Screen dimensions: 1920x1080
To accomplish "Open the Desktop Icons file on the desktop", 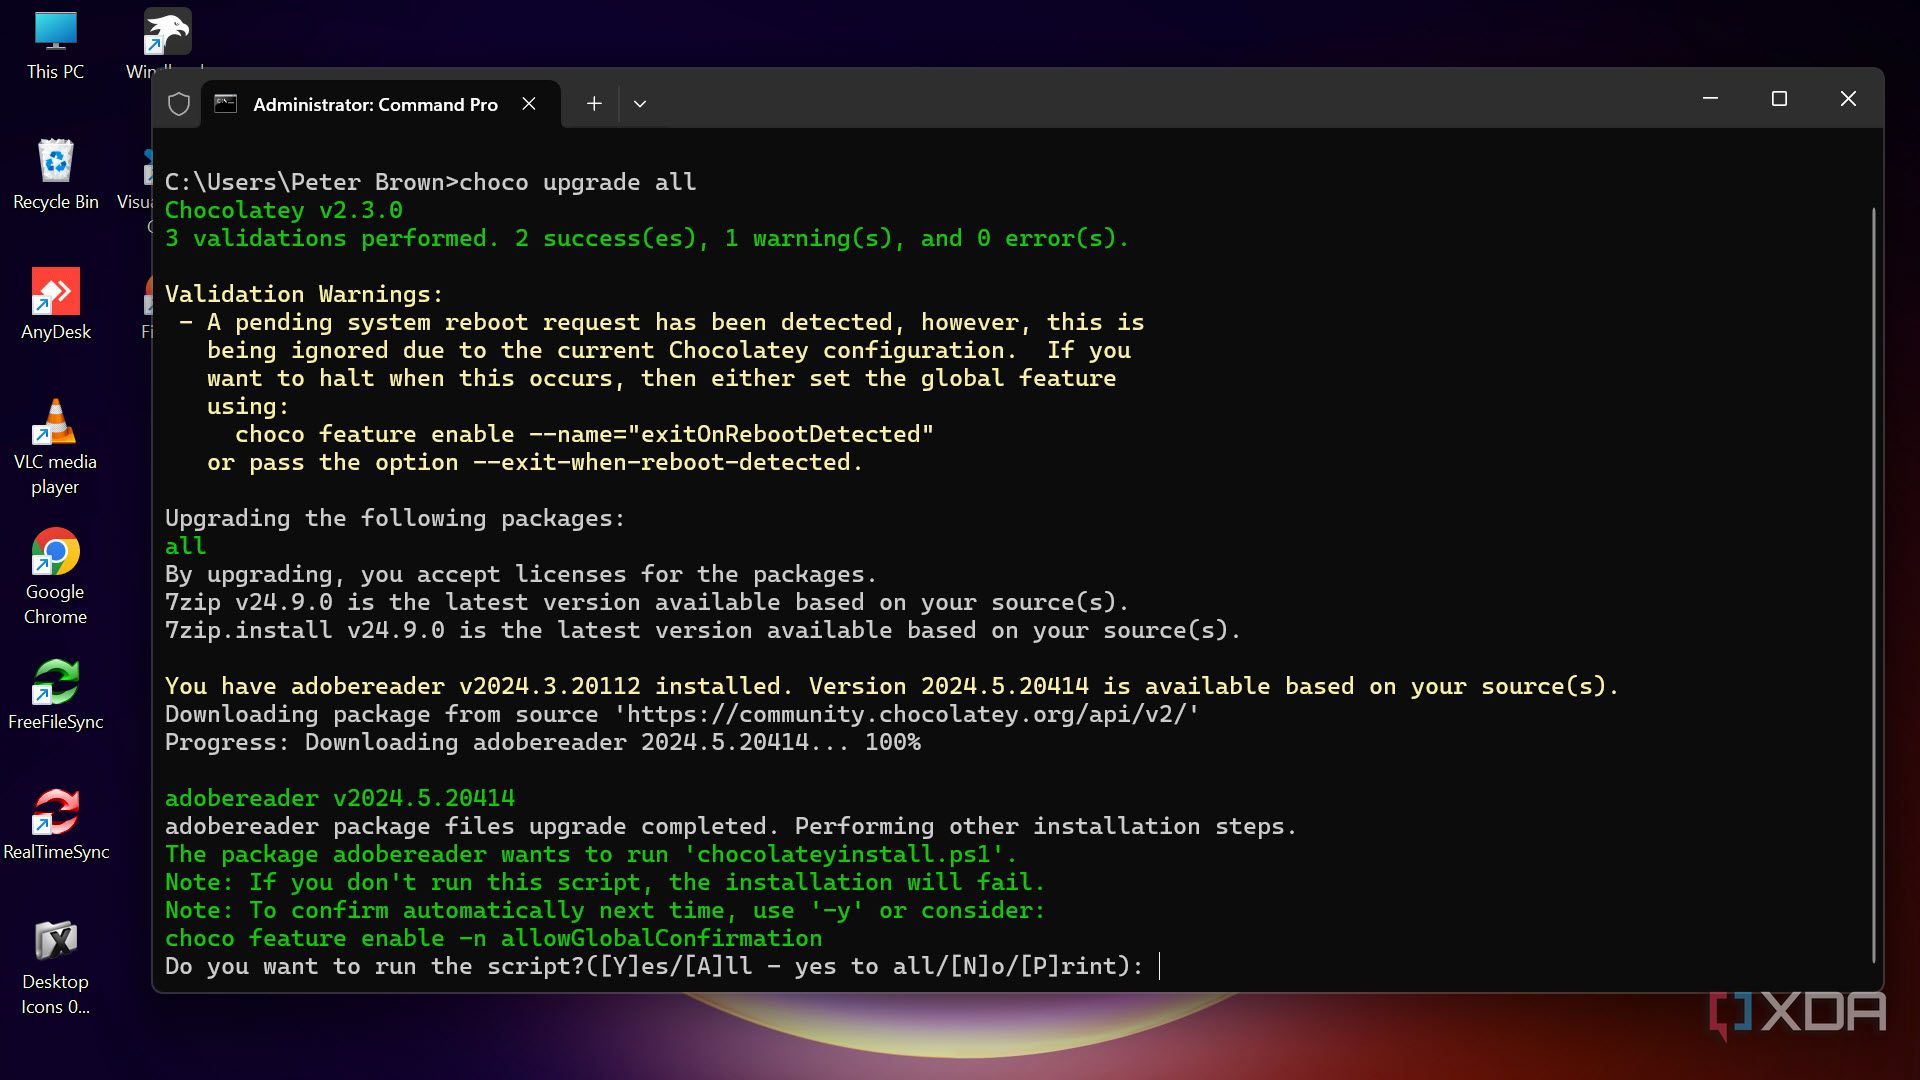I will click(55, 942).
